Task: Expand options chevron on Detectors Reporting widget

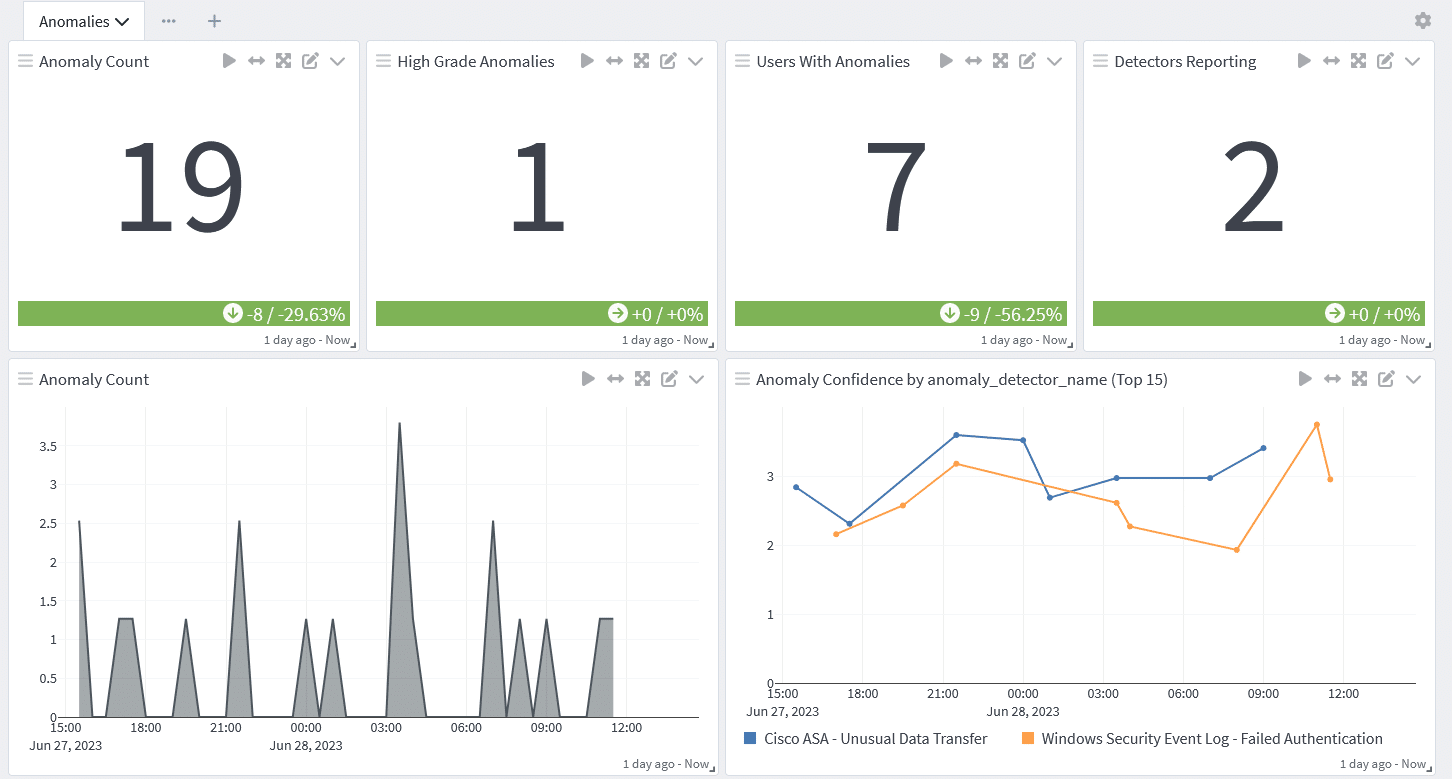Action: tap(1412, 61)
